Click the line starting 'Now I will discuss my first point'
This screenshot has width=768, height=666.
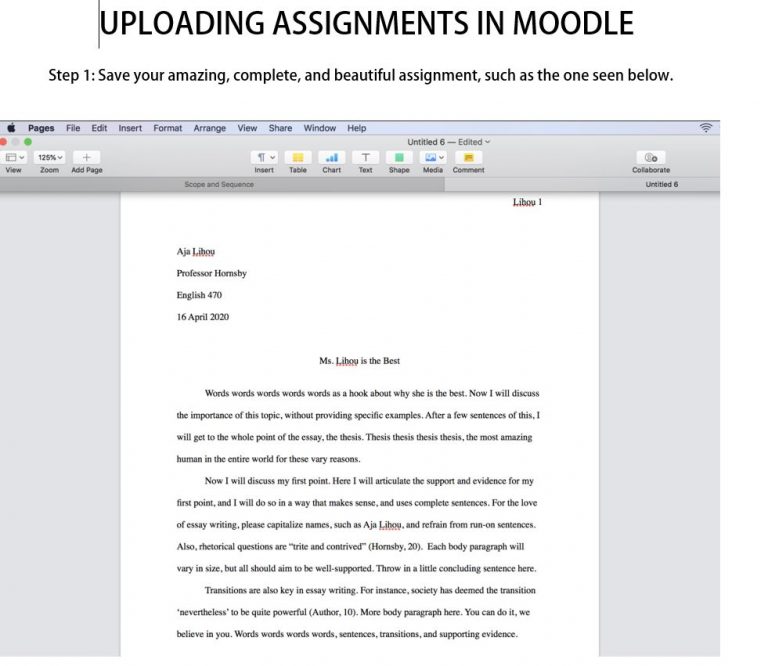[369, 481]
